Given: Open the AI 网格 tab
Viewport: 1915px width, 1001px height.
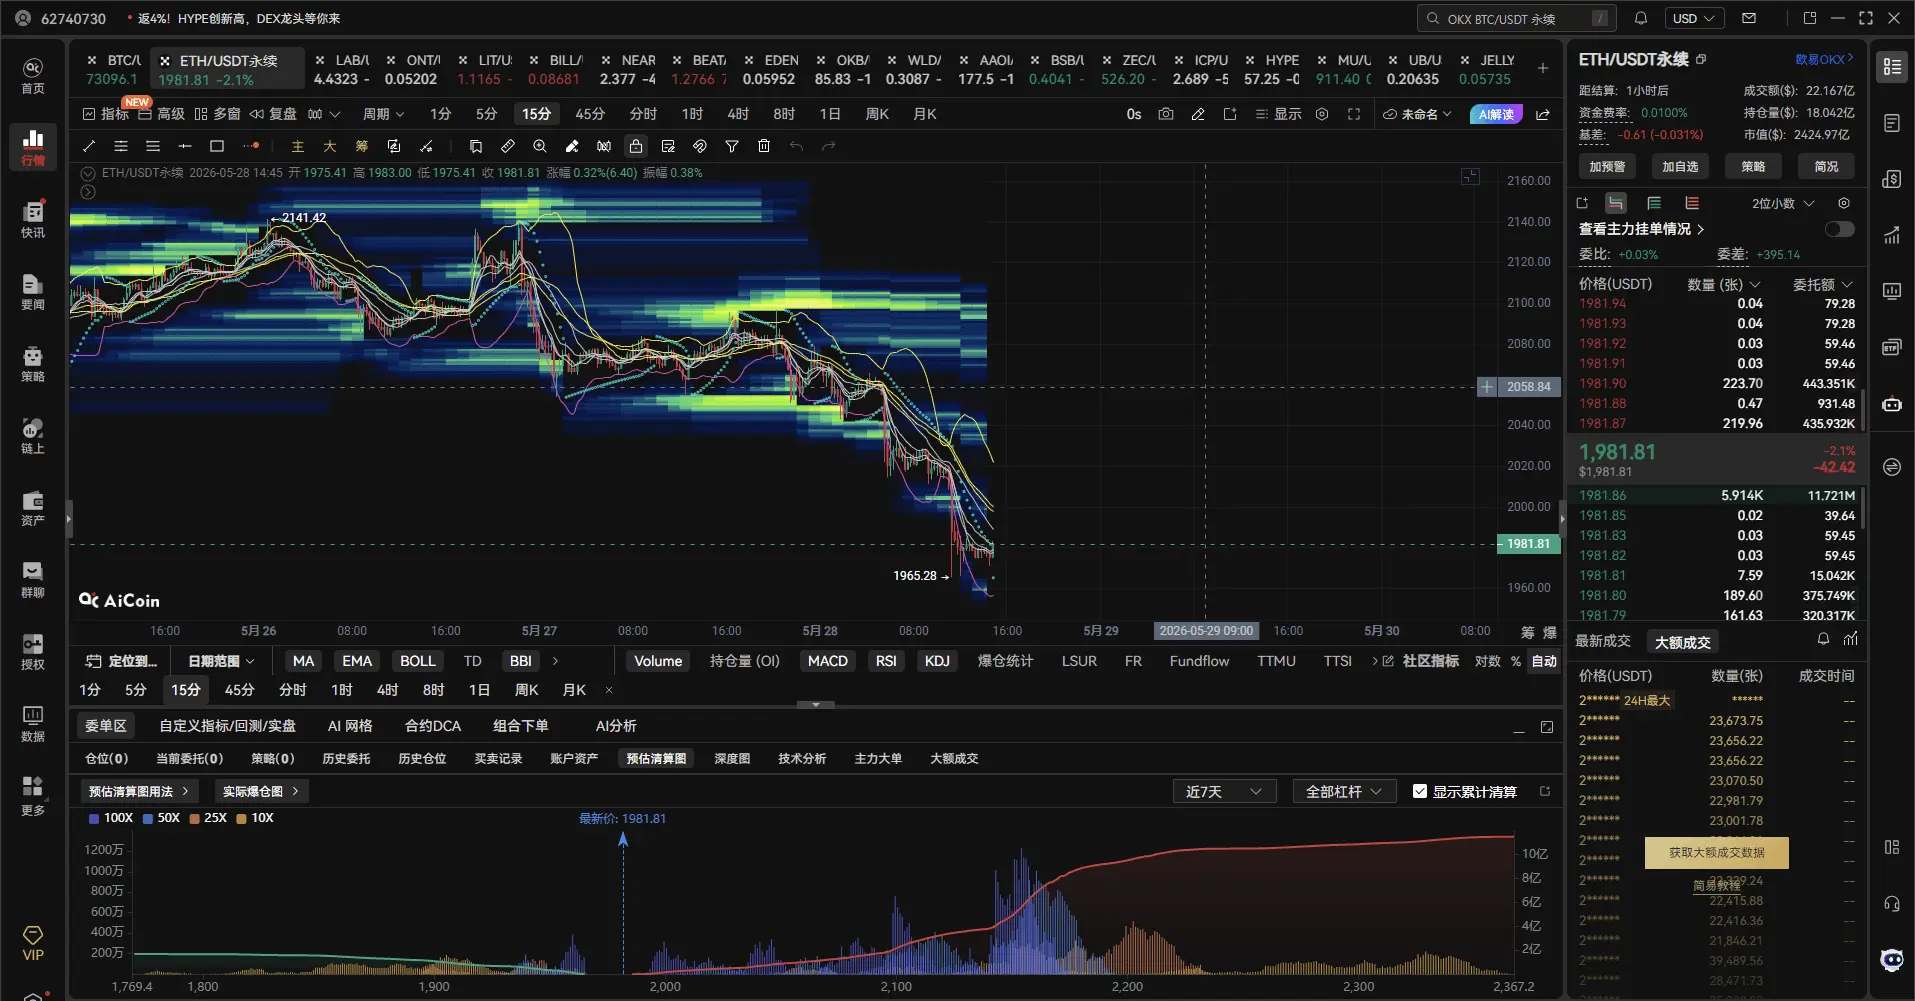Looking at the screenshot, I should click(350, 726).
